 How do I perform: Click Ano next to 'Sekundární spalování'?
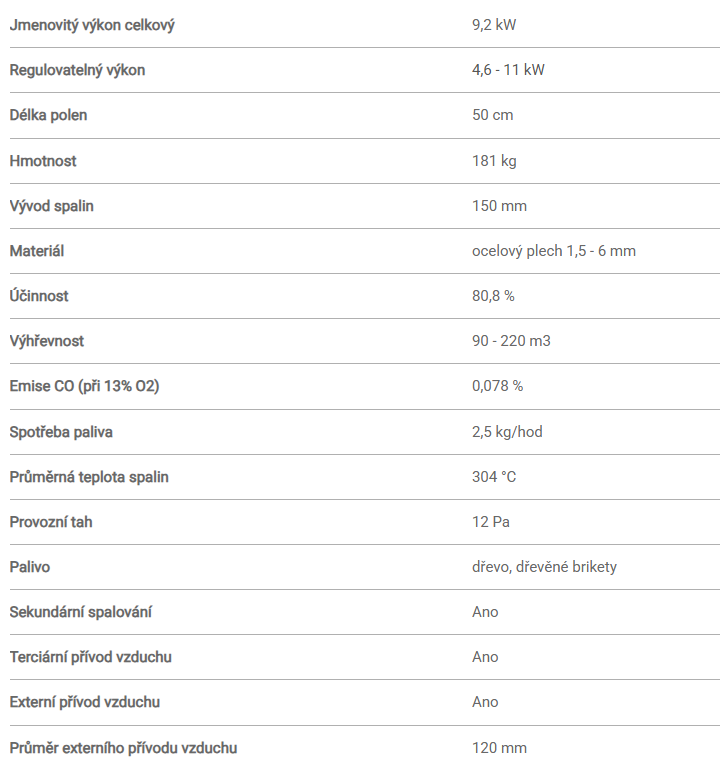[x=485, y=612]
